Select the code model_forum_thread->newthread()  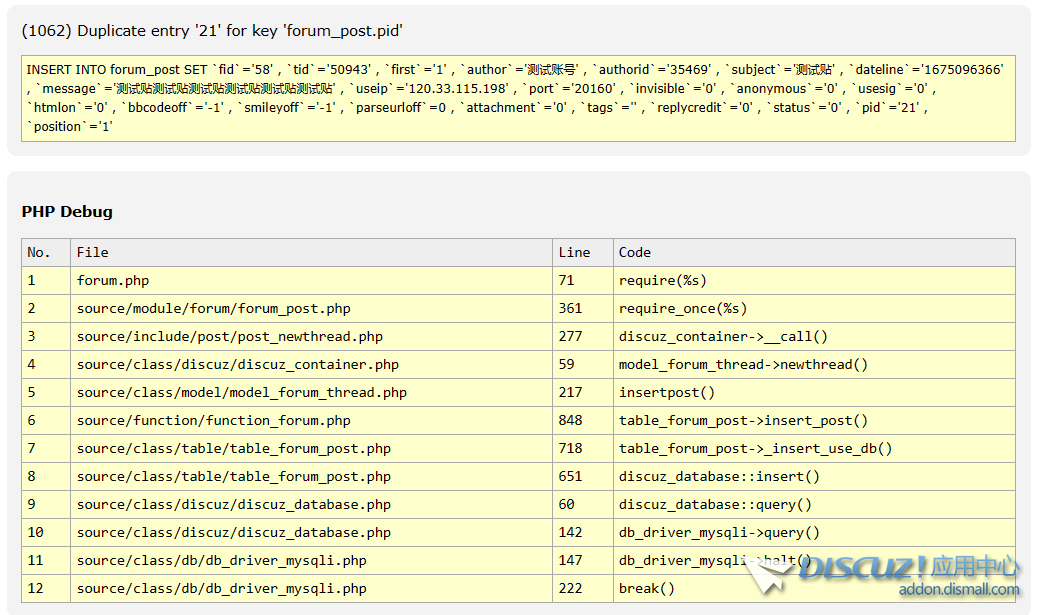point(743,365)
